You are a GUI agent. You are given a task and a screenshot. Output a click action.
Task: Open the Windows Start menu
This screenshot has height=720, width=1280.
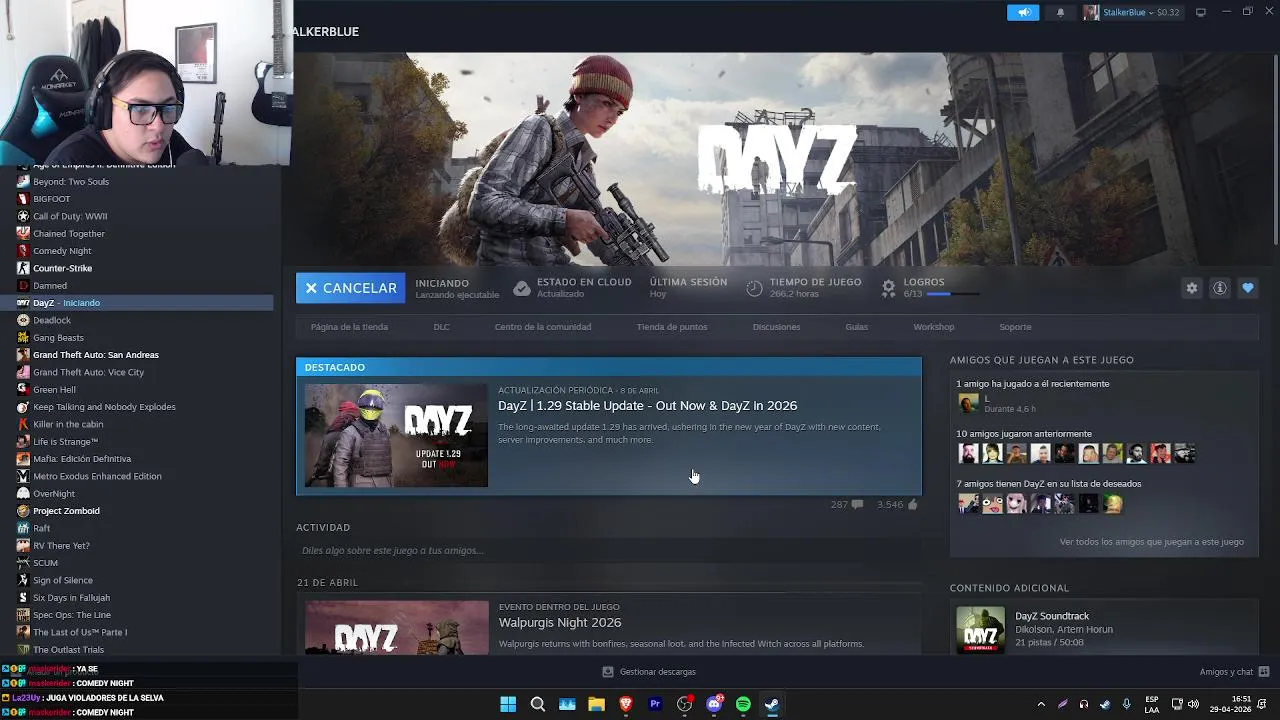[508, 704]
